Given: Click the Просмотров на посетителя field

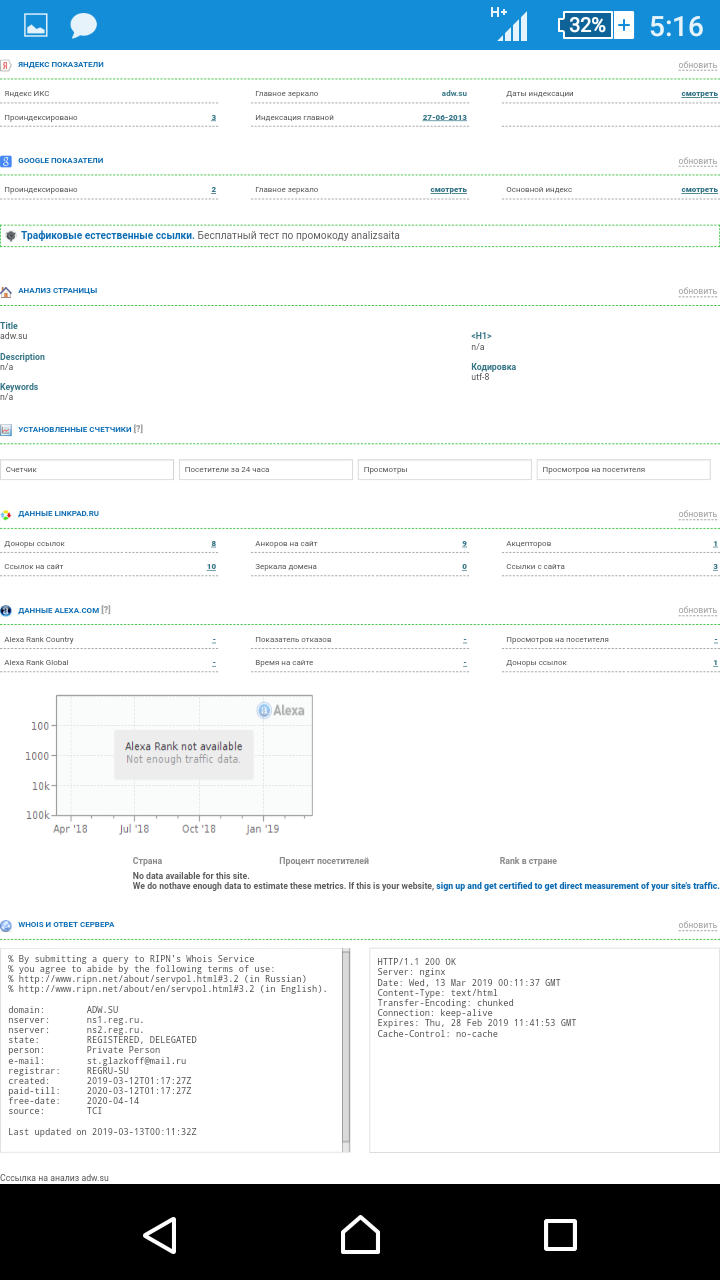Looking at the screenshot, I should [x=625, y=469].
